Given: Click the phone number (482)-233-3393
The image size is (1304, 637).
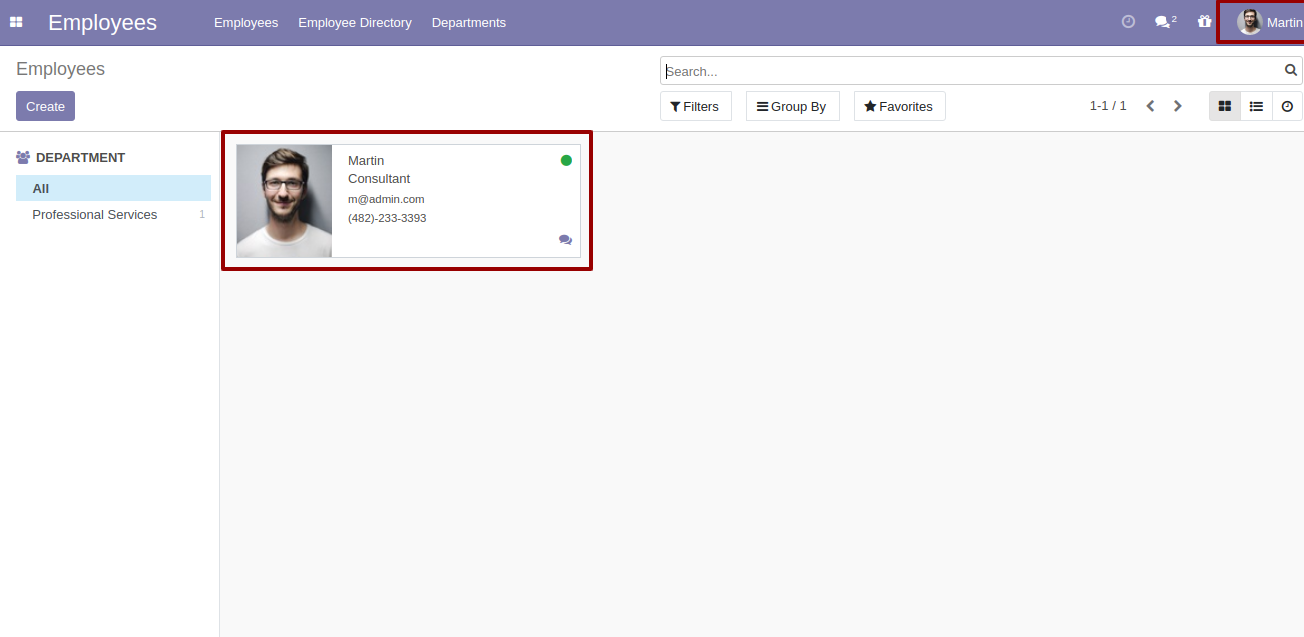Looking at the screenshot, I should tap(387, 218).
